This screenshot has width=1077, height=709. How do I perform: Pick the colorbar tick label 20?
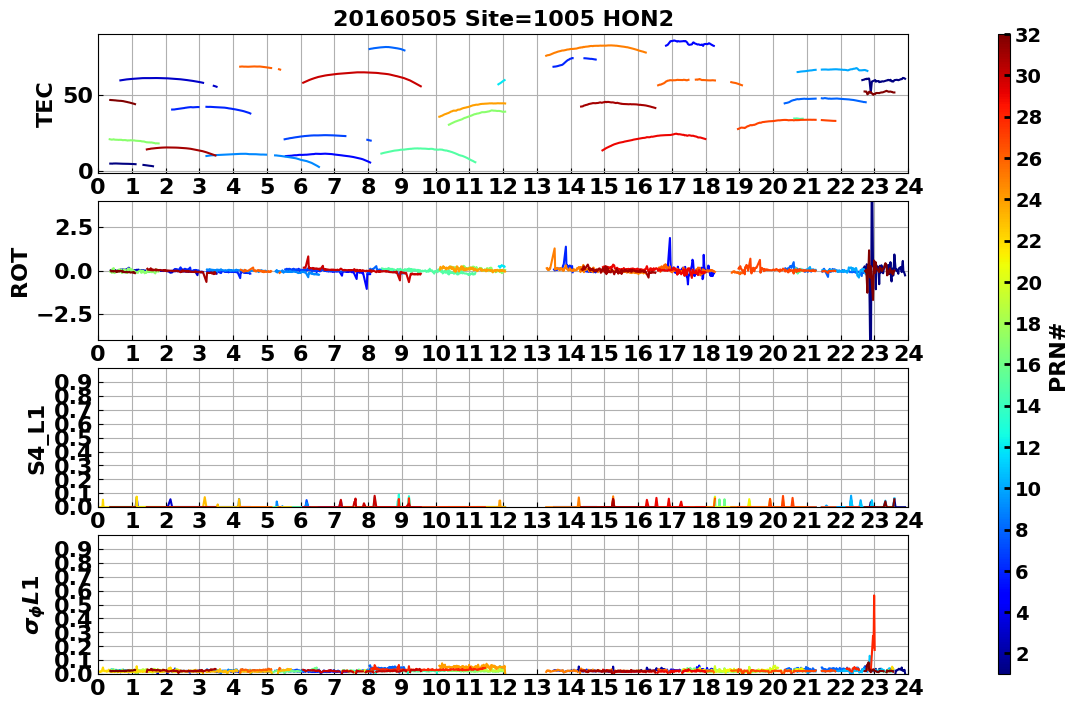tap(1028, 282)
